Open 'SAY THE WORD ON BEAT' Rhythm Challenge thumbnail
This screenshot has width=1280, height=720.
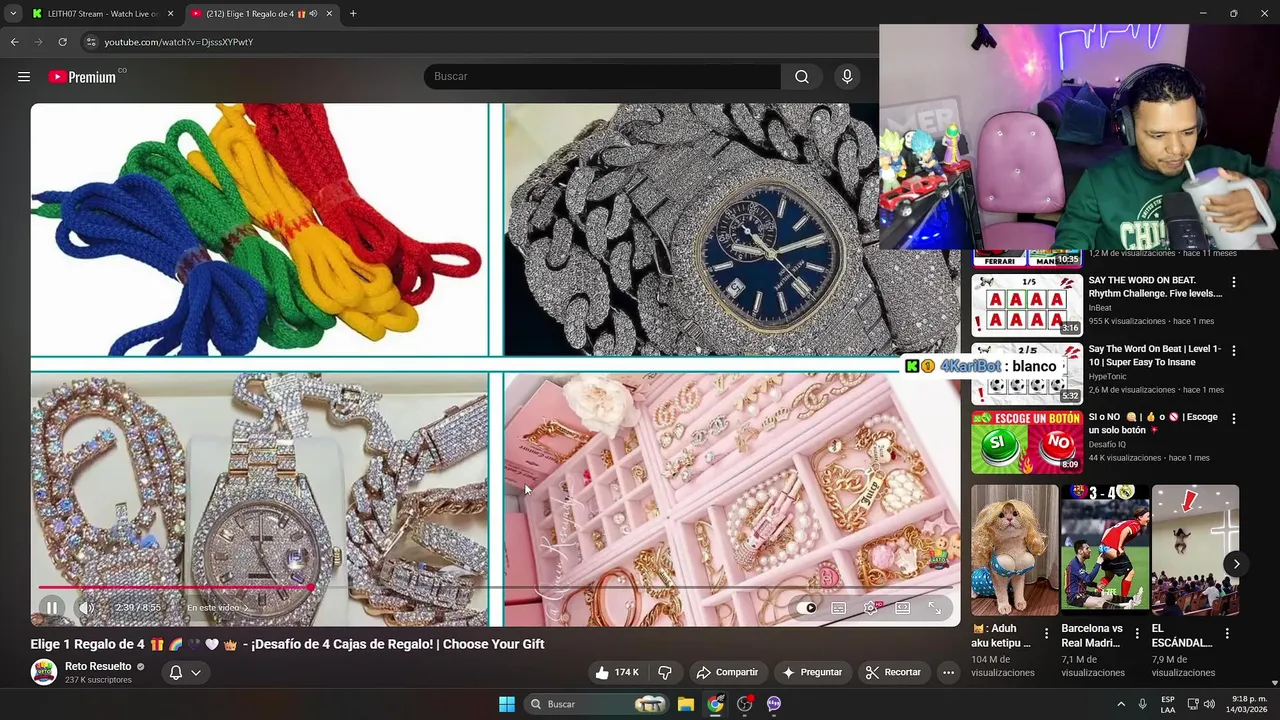point(1027,305)
